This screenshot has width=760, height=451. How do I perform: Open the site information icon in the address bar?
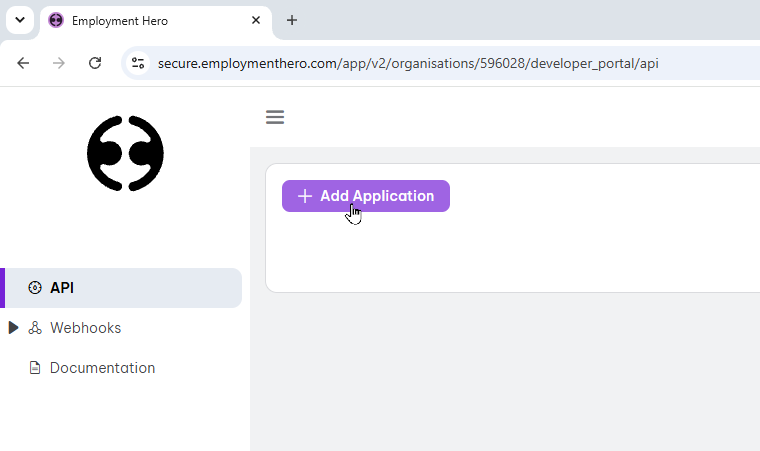coord(138,63)
